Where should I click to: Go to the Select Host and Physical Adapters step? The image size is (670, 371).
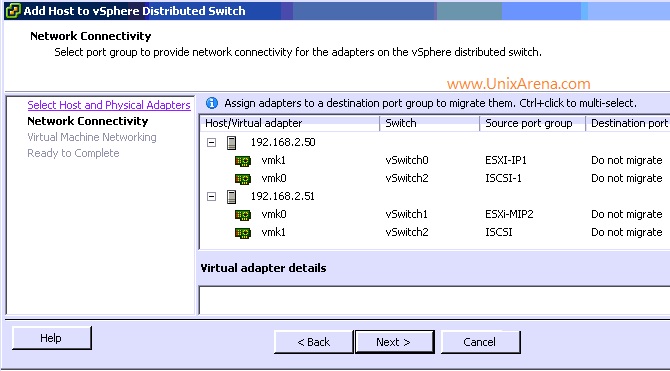click(x=109, y=105)
